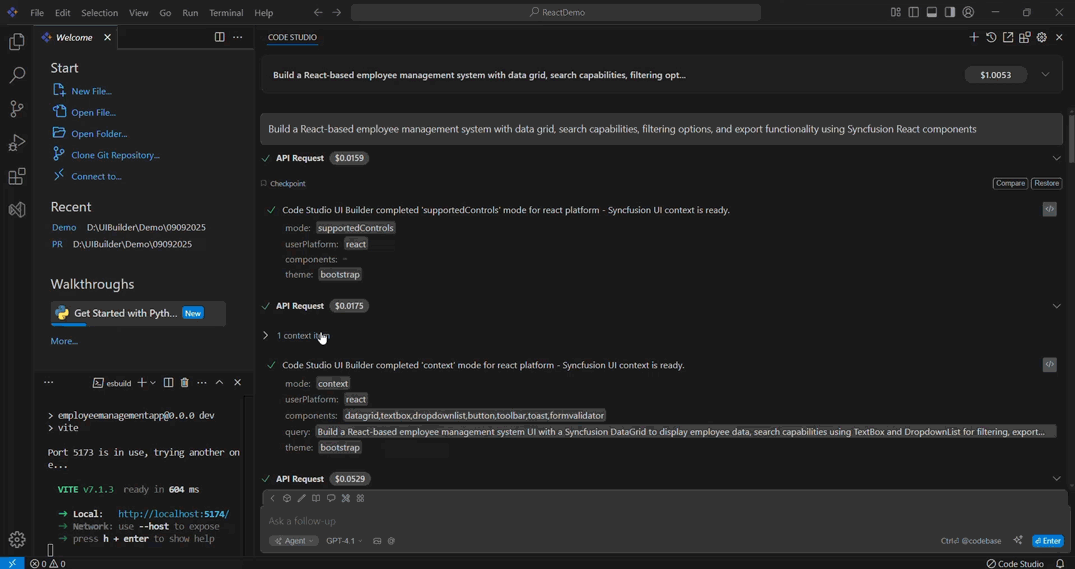Click the Accounts profile icon in title bar

point(968,12)
